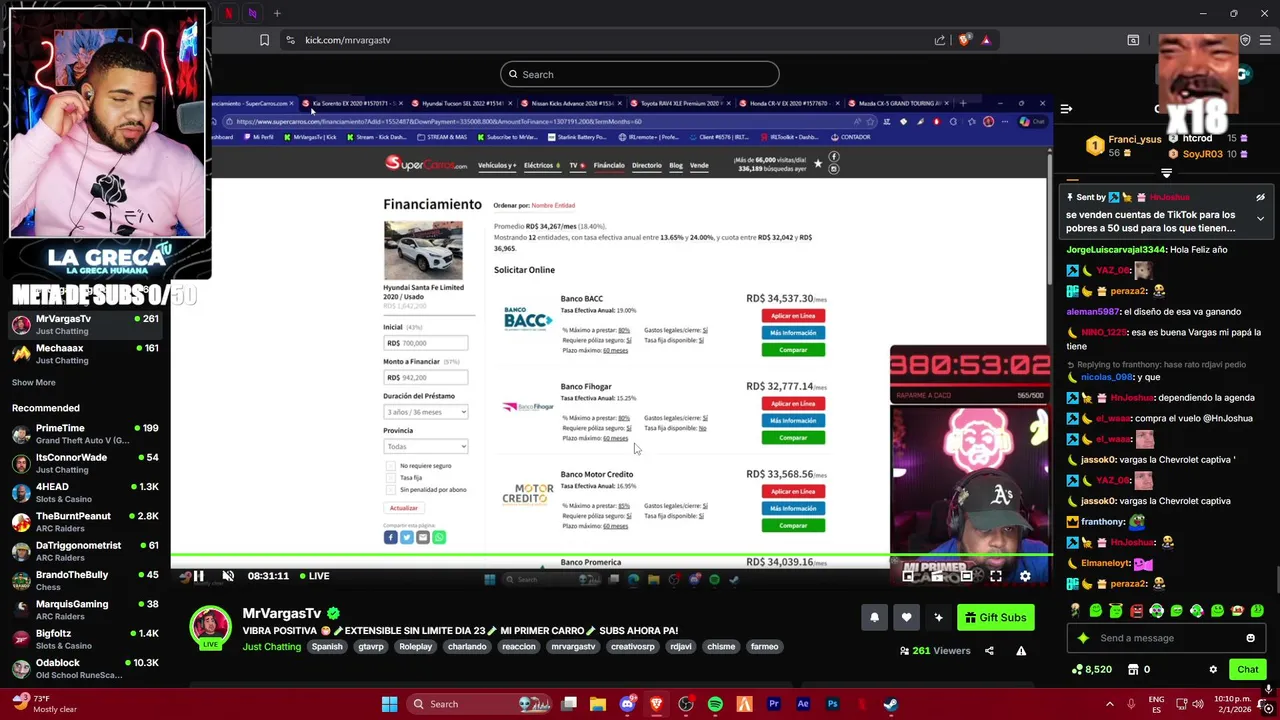Click Show more in sidebar
Screen dimensions: 1280x720
coord(33,382)
